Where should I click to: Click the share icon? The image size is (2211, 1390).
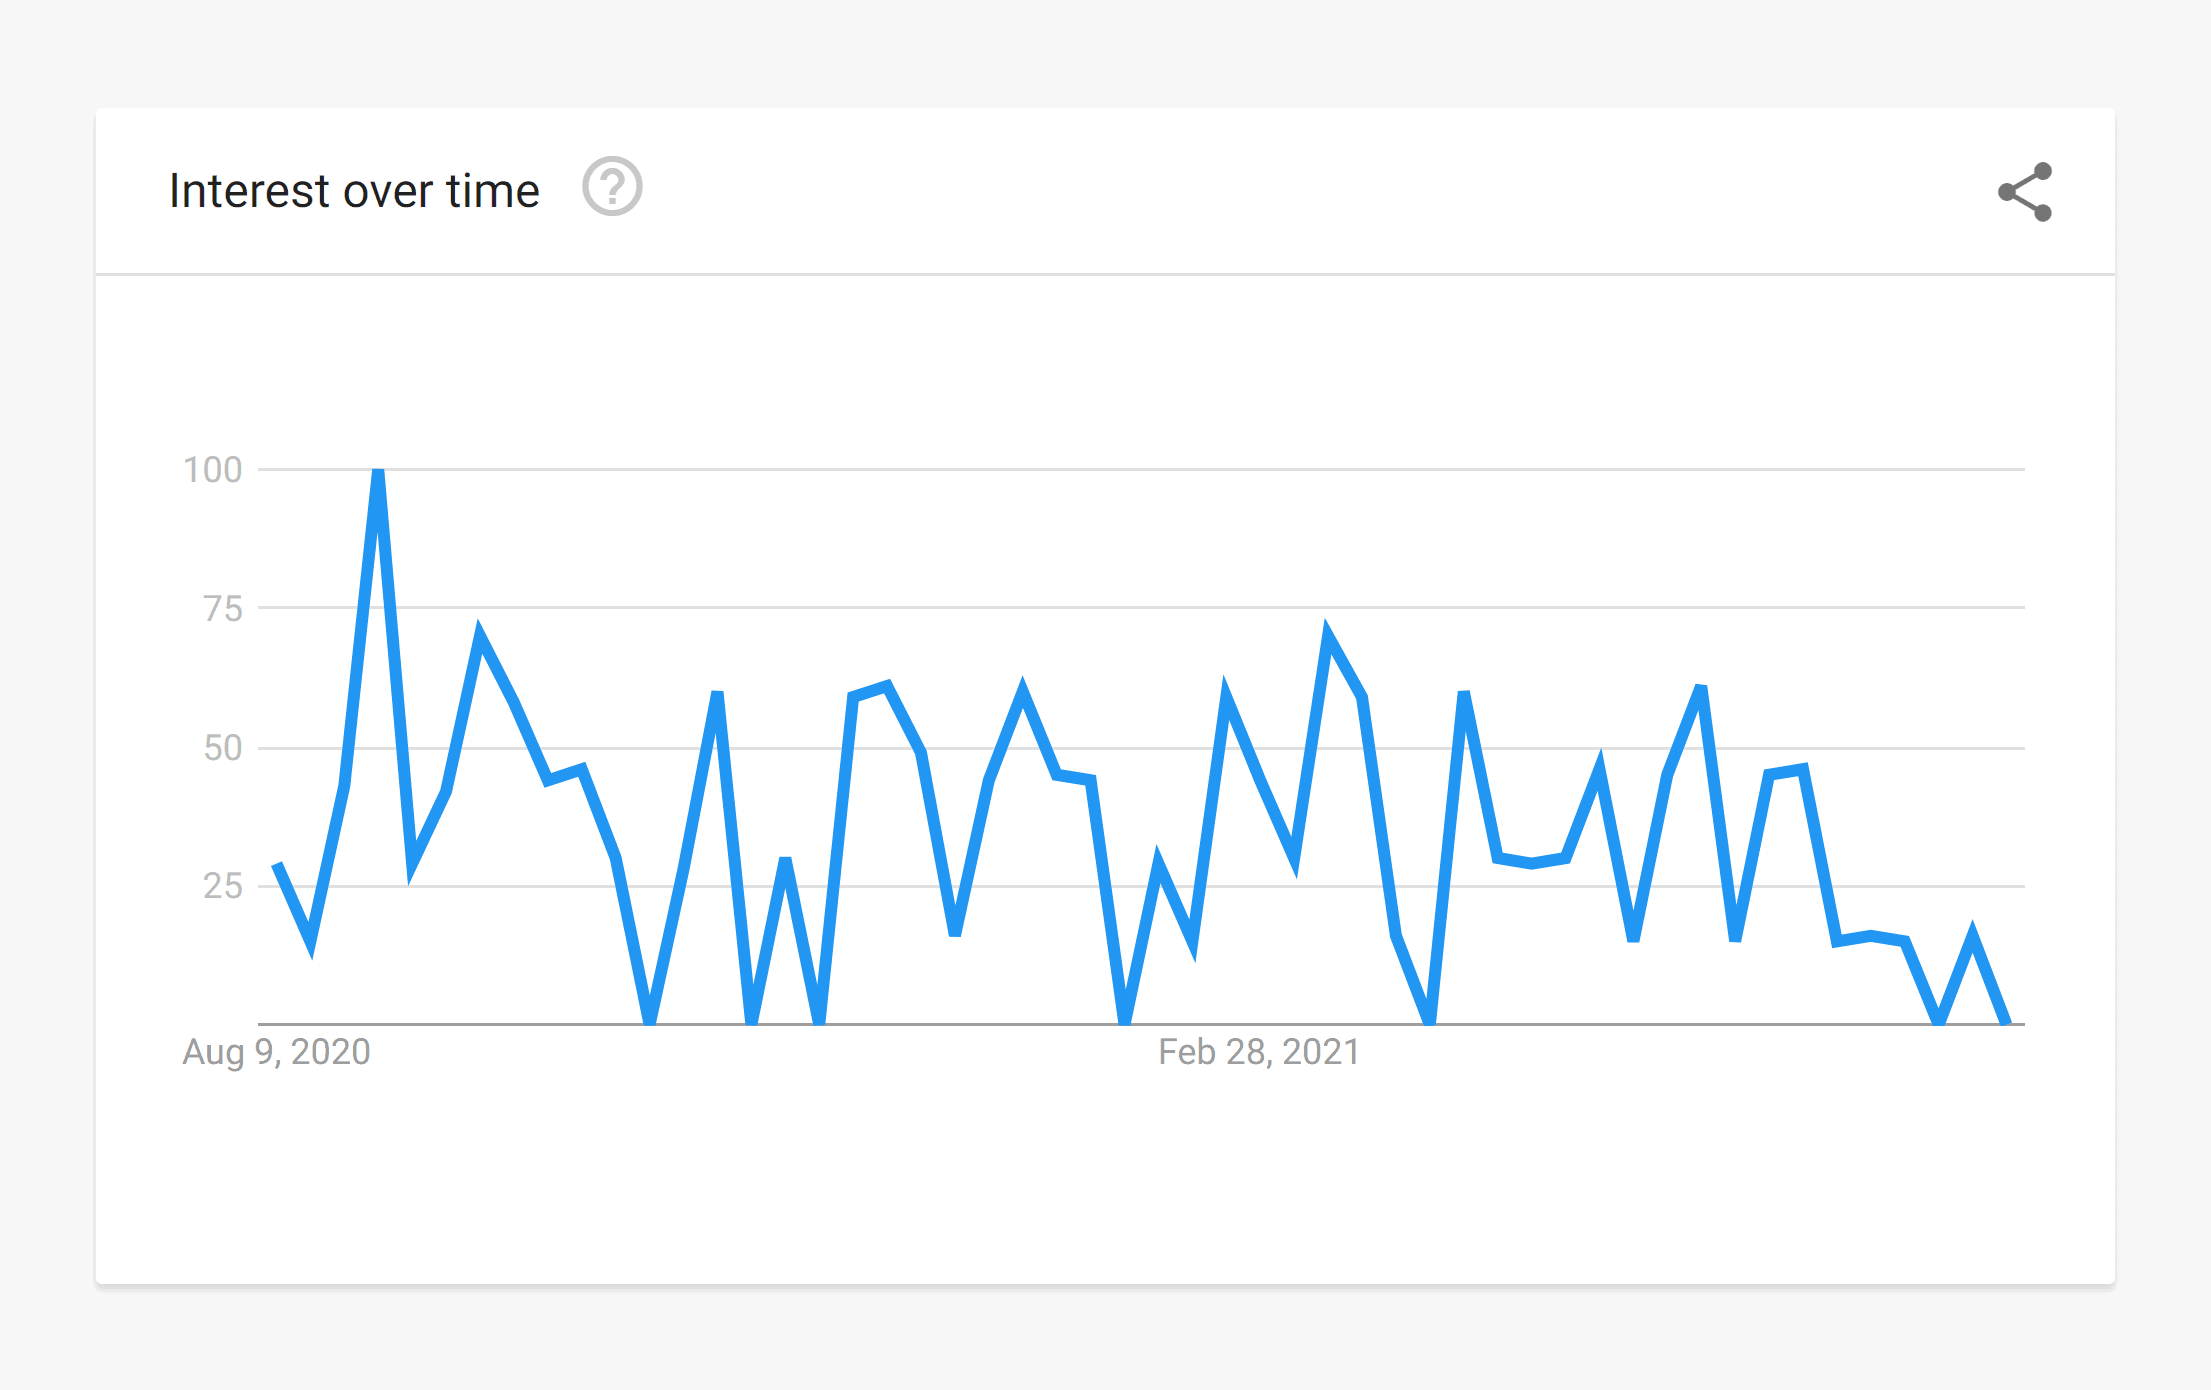(2025, 192)
